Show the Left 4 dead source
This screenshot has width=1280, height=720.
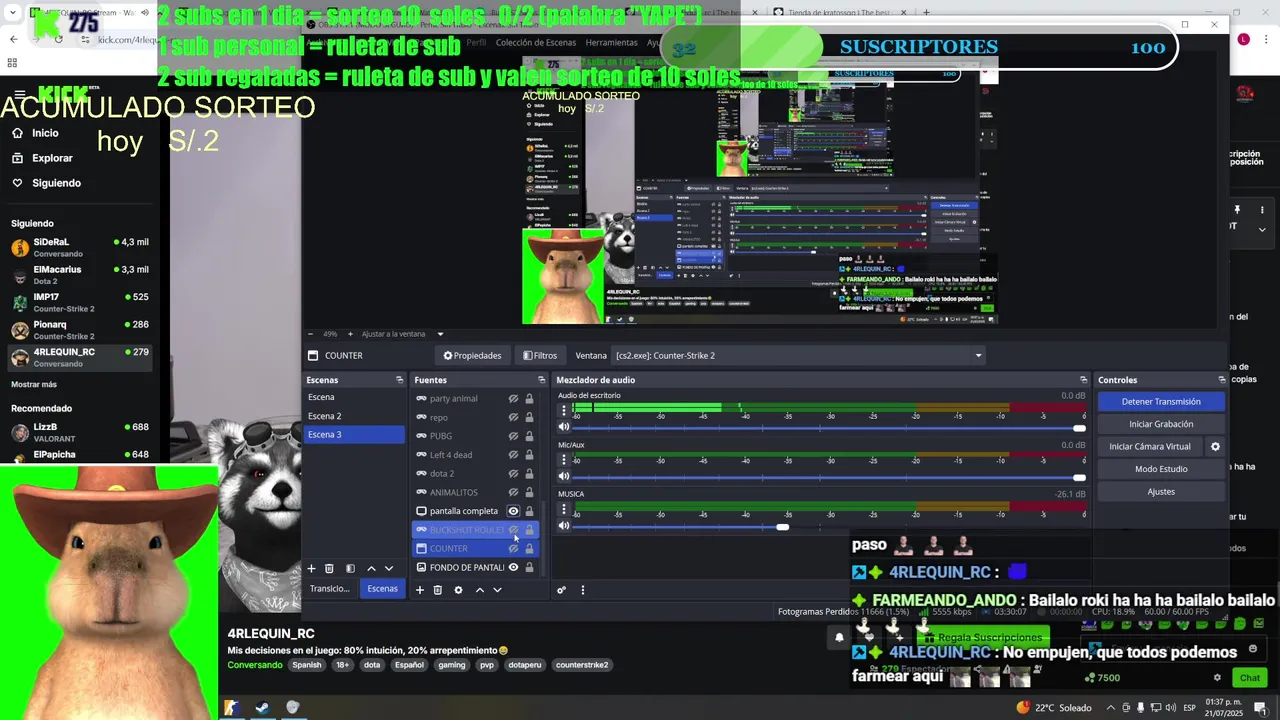click(513, 455)
